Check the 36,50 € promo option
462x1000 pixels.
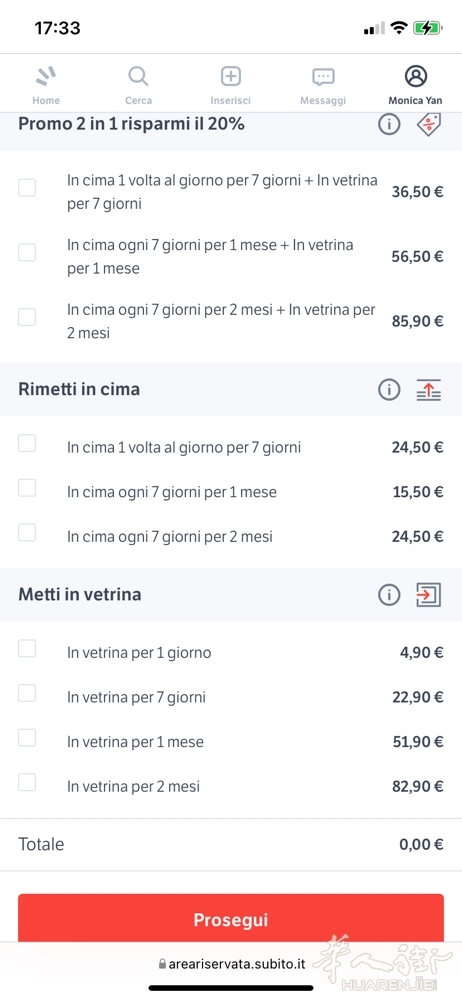click(27, 188)
